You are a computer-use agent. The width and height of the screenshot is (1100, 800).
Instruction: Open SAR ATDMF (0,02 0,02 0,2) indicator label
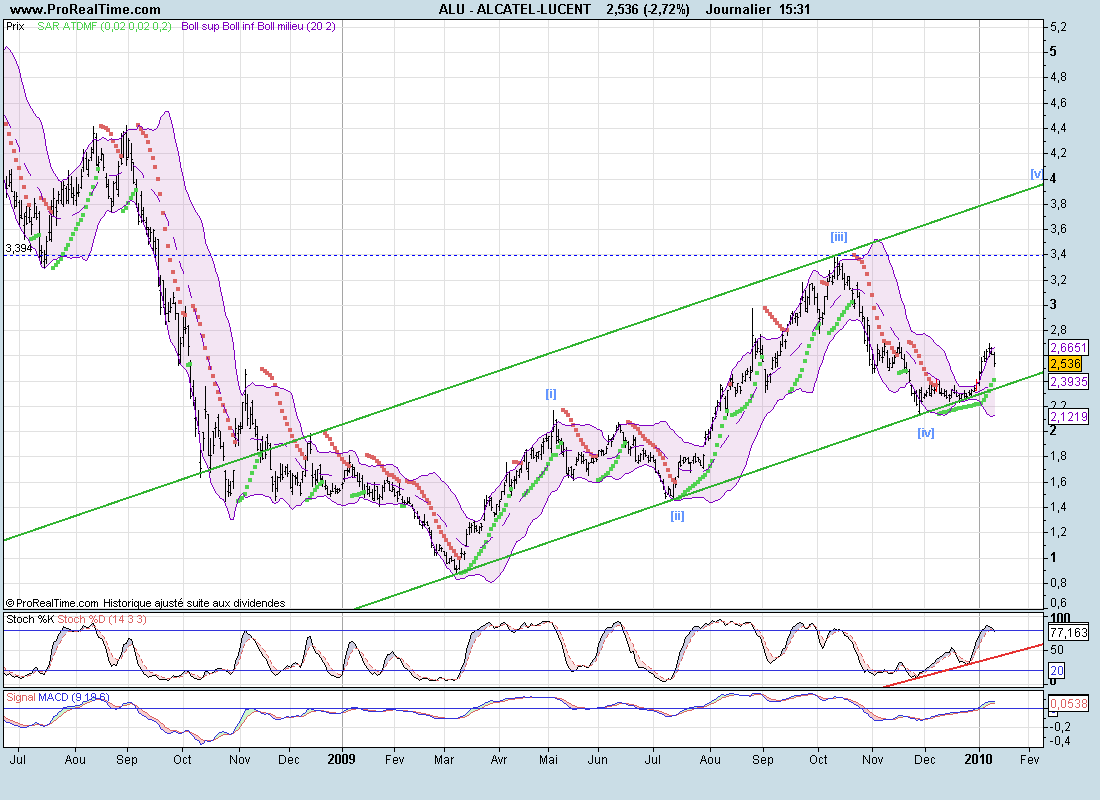[x=105, y=26]
